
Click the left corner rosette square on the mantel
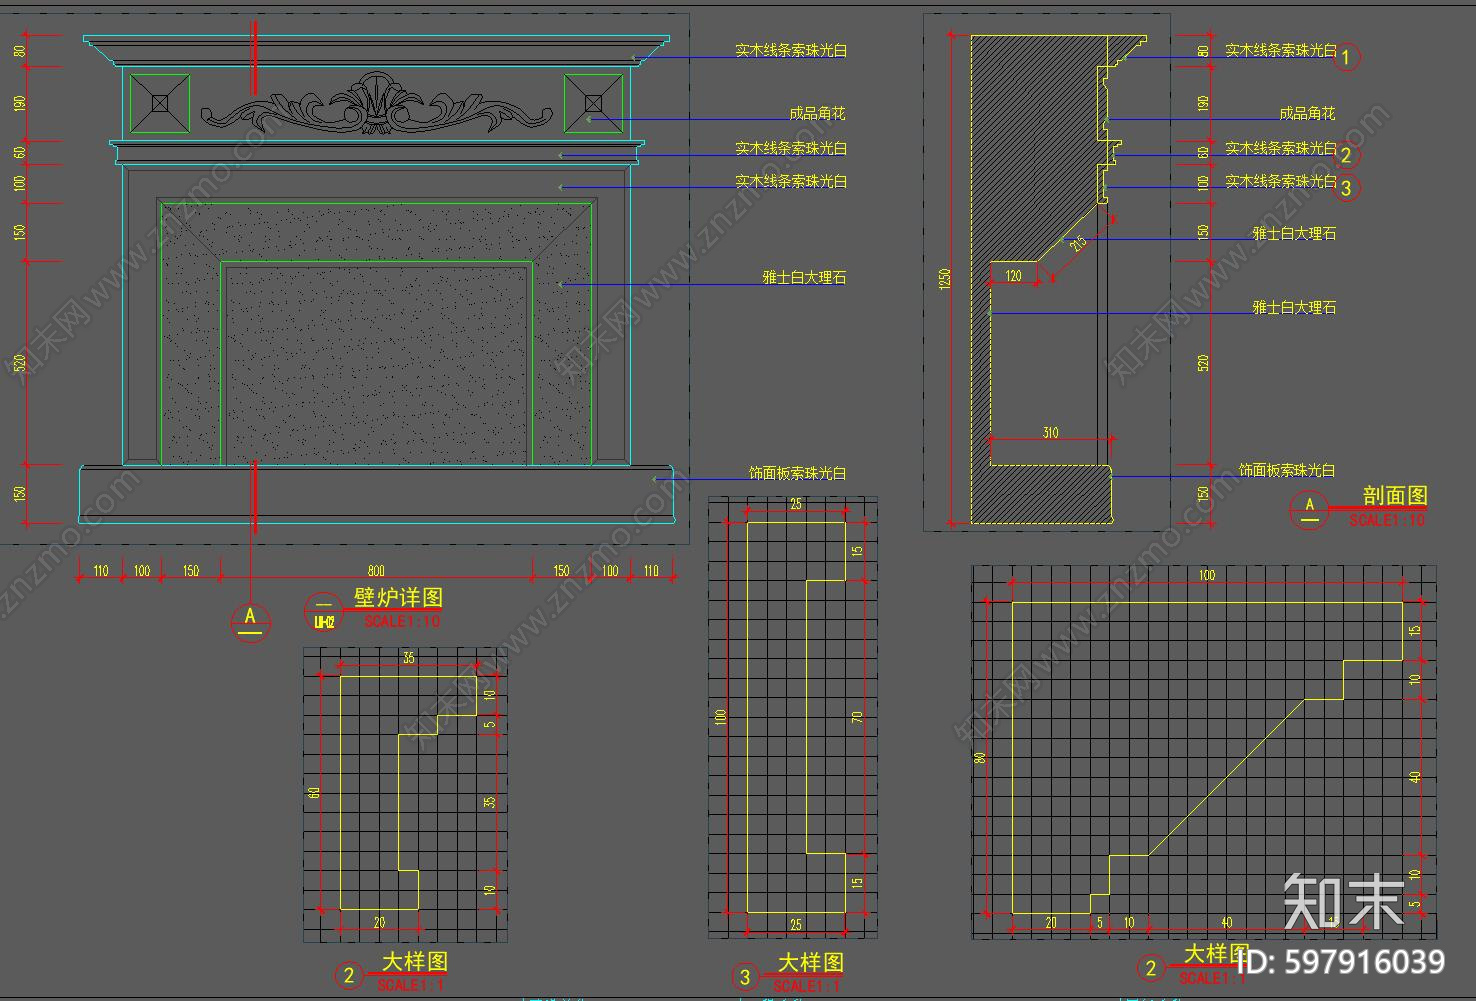point(160,102)
